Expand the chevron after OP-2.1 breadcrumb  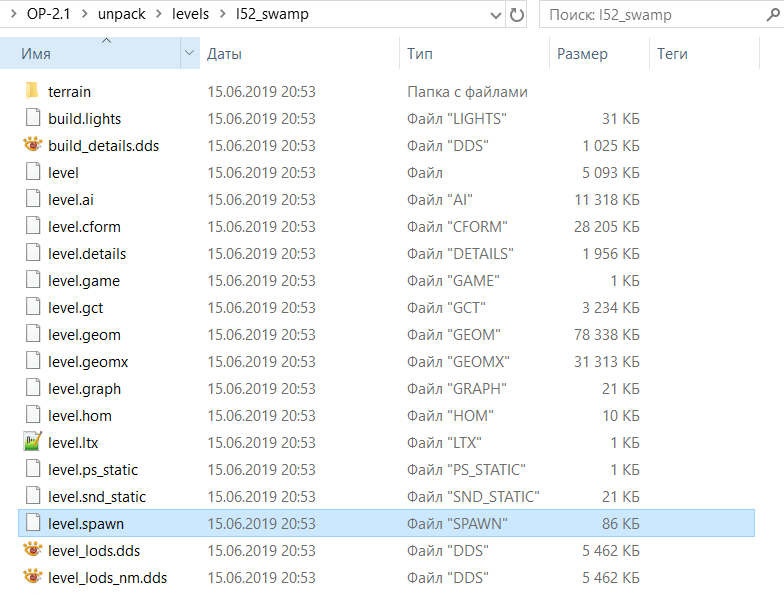tap(84, 14)
